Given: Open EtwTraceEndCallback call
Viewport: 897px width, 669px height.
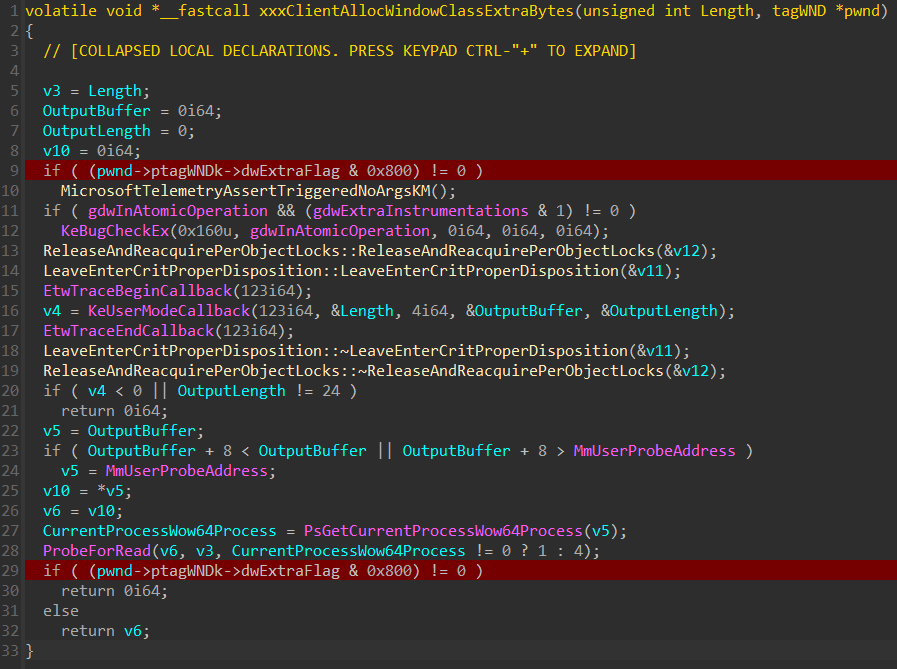Looking at the screenshot, I should [128, 331].
